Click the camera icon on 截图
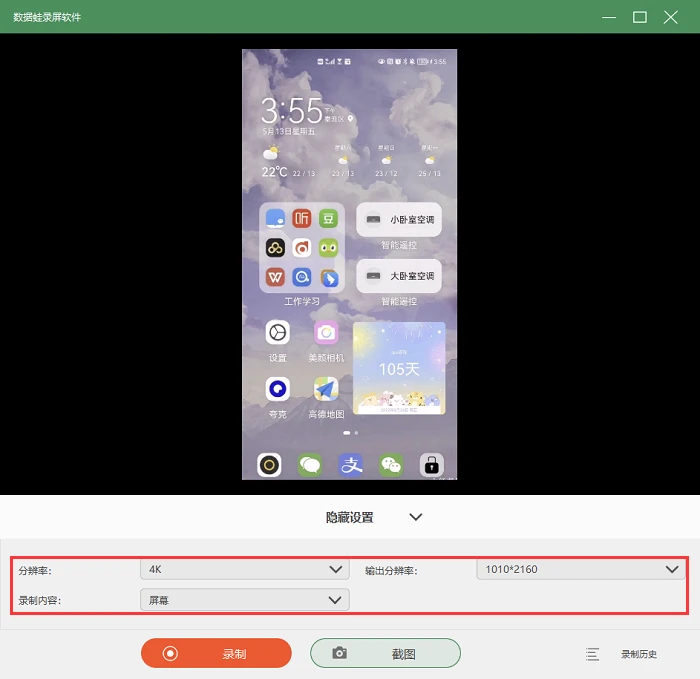Screen dimensions: 700x679 (340, 653)
